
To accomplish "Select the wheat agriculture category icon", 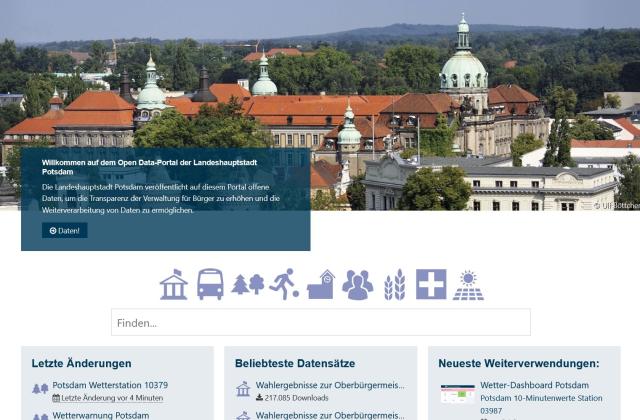I will click(395, 284).
